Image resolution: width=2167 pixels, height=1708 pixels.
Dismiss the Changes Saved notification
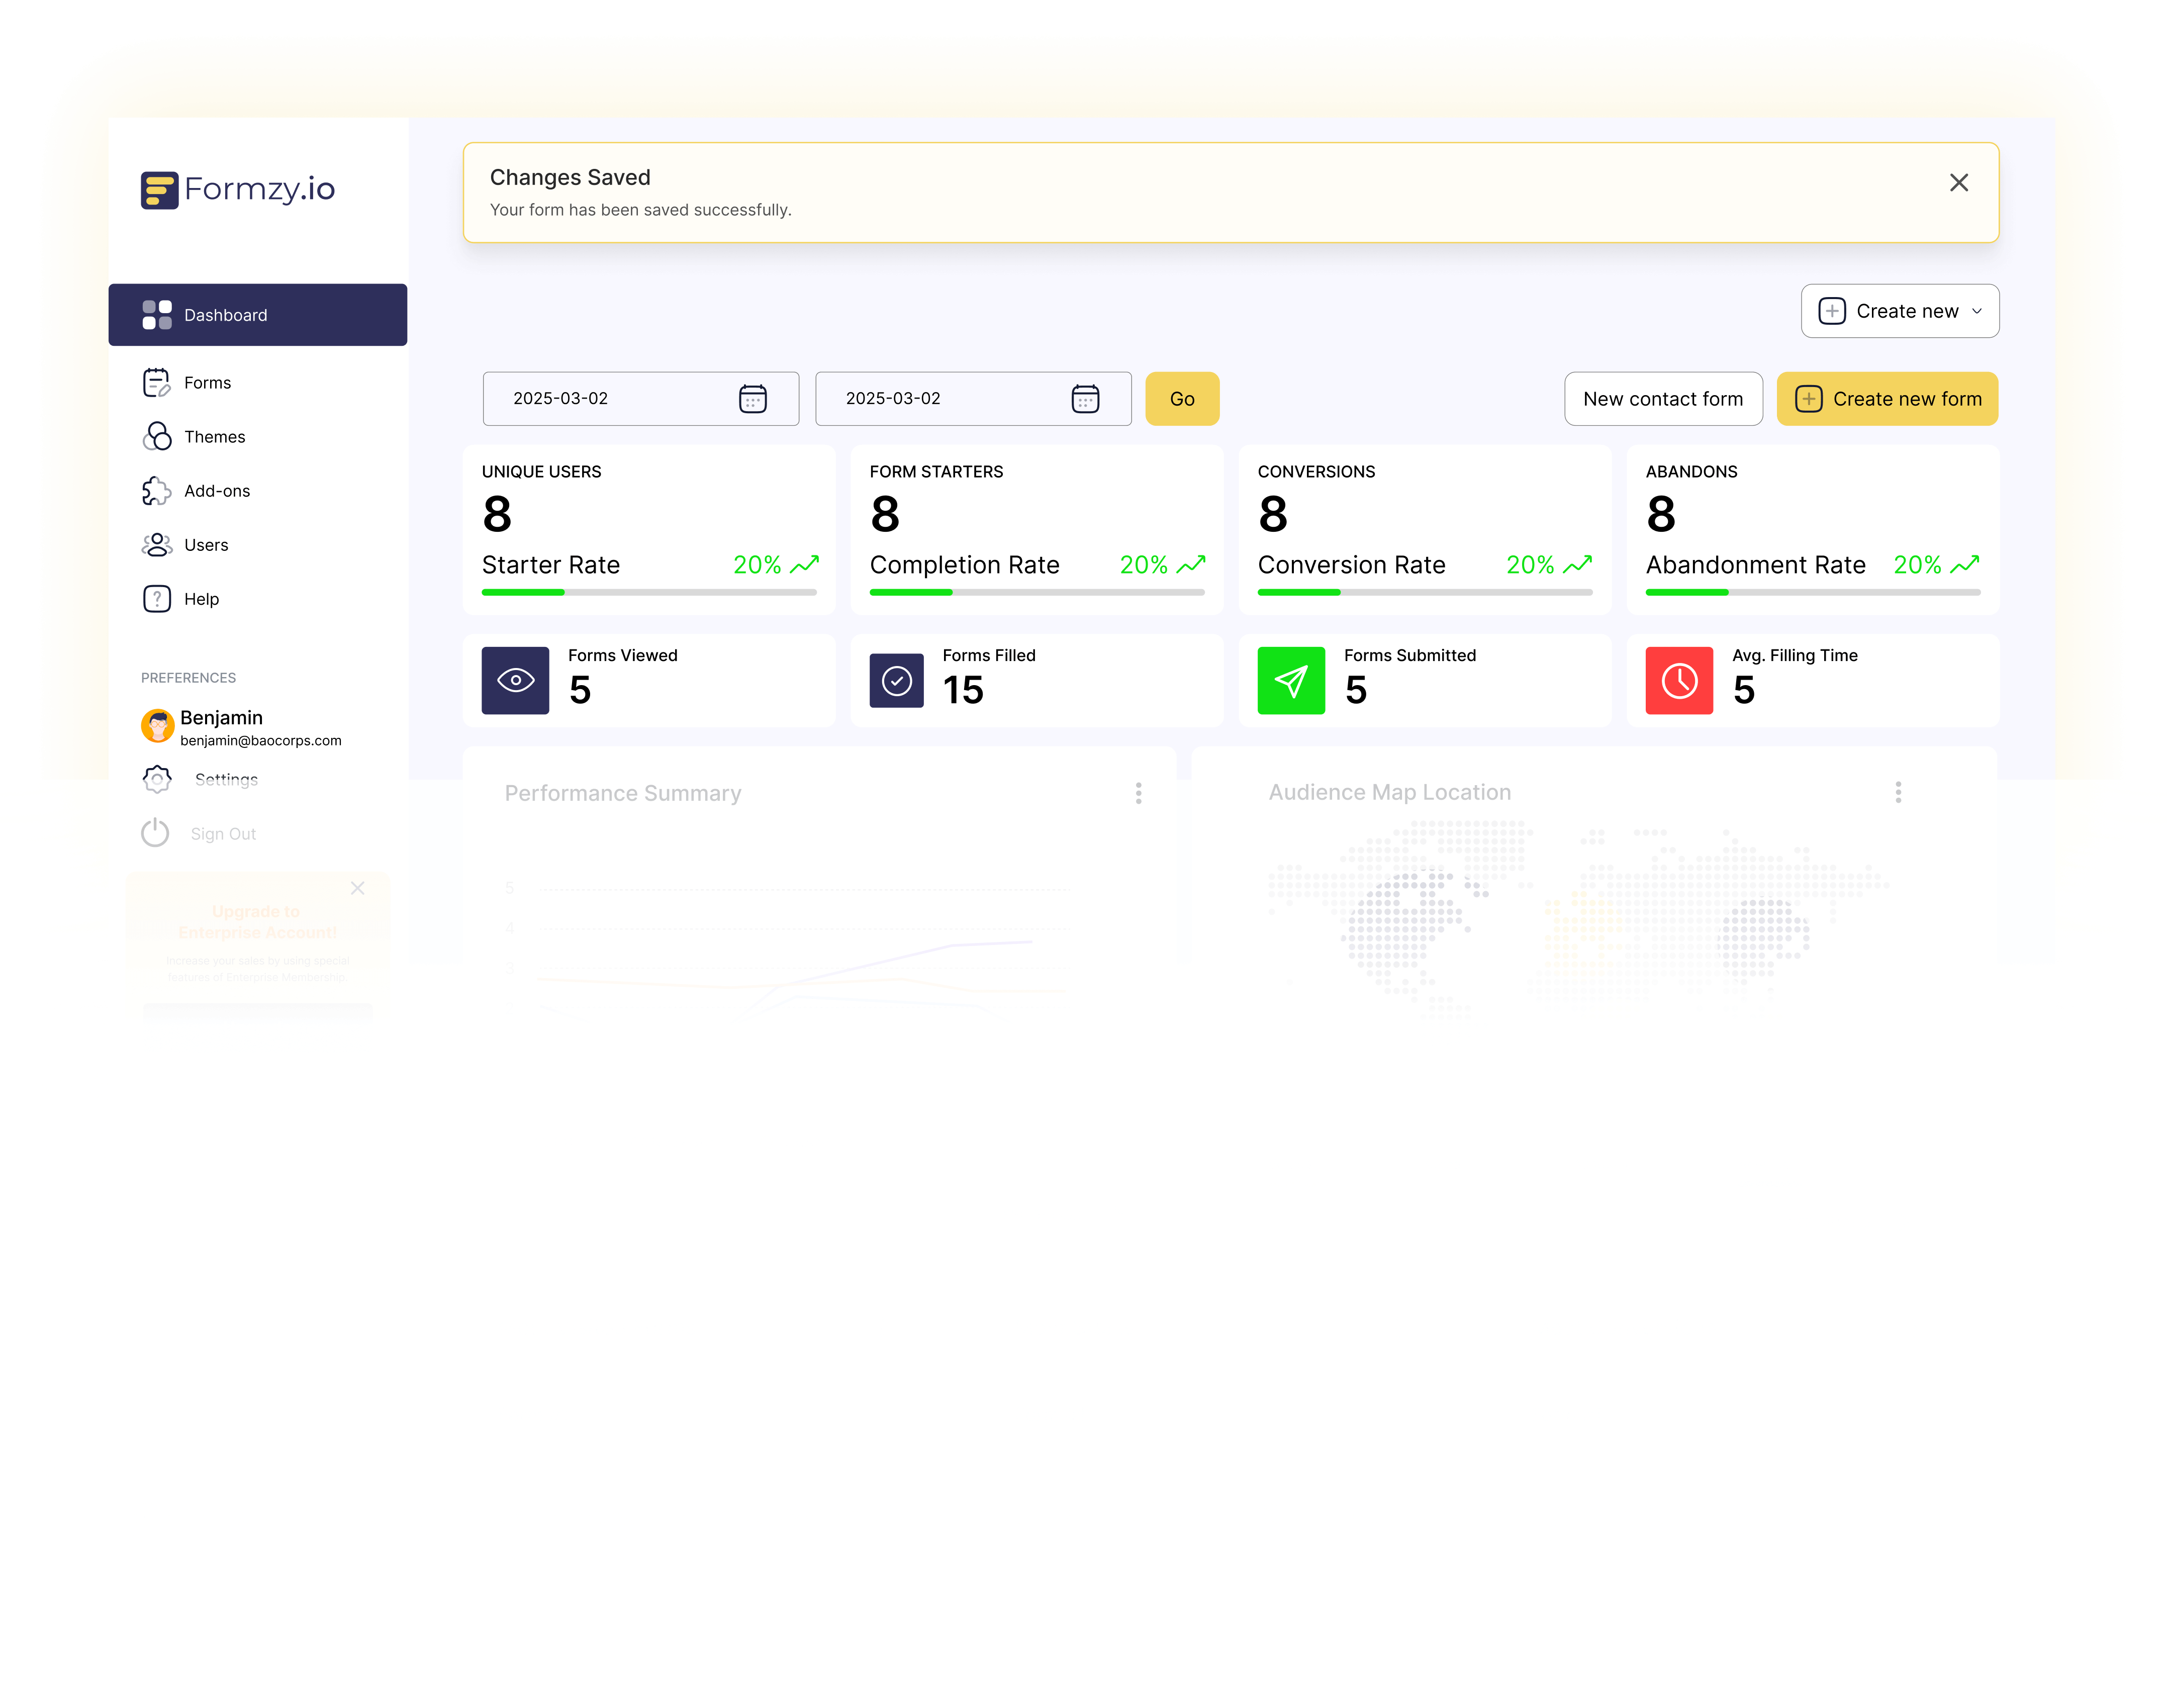point(1958,183)
